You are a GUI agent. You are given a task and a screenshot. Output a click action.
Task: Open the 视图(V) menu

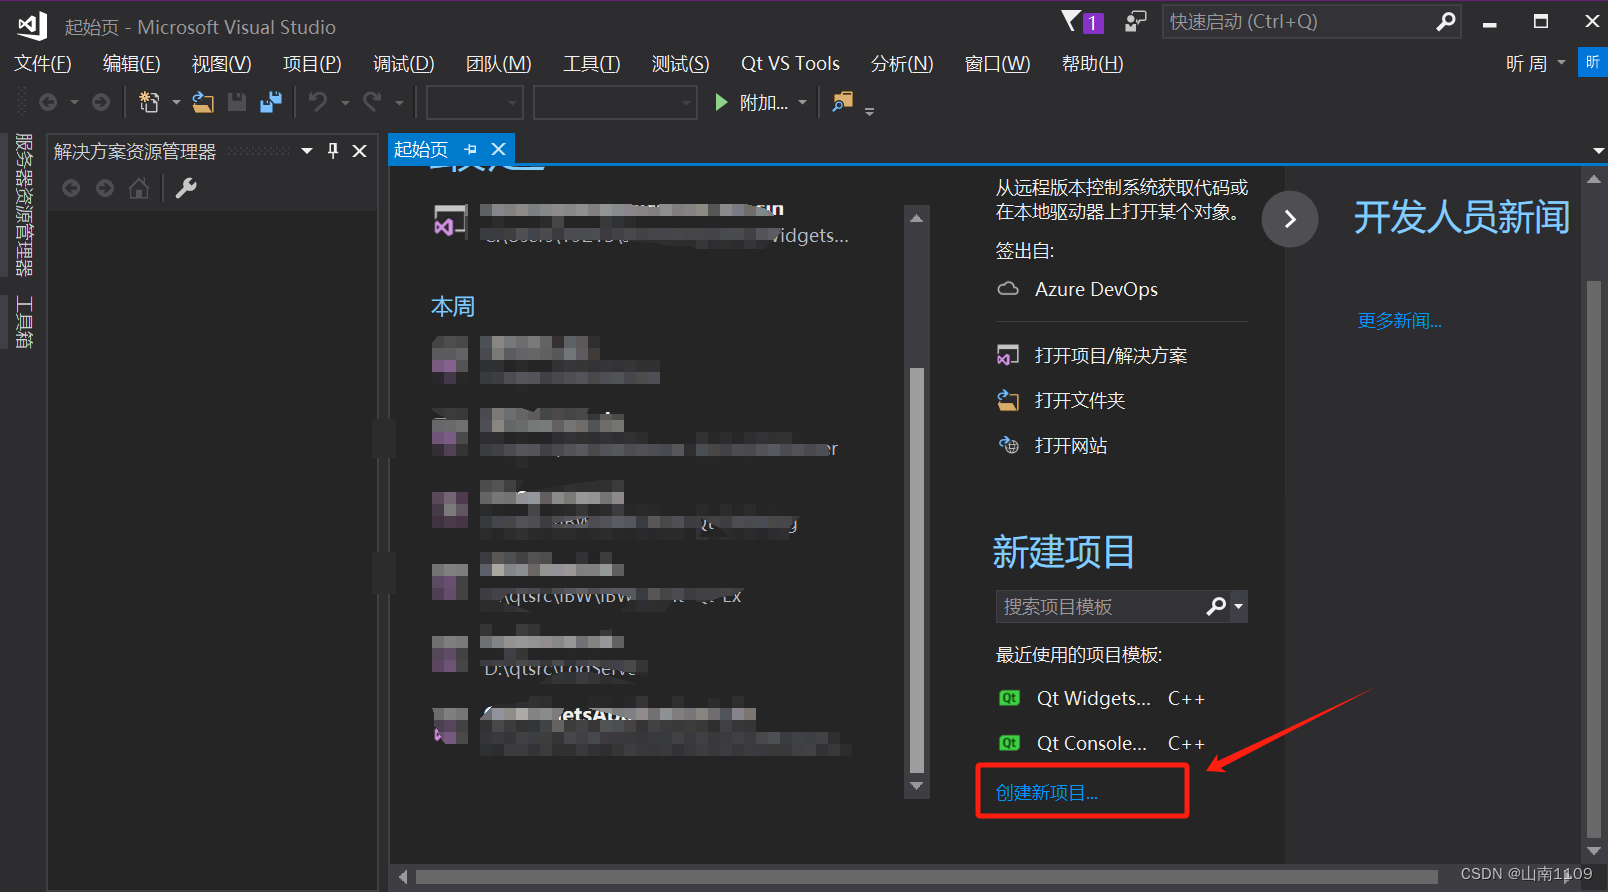(221, 63)
